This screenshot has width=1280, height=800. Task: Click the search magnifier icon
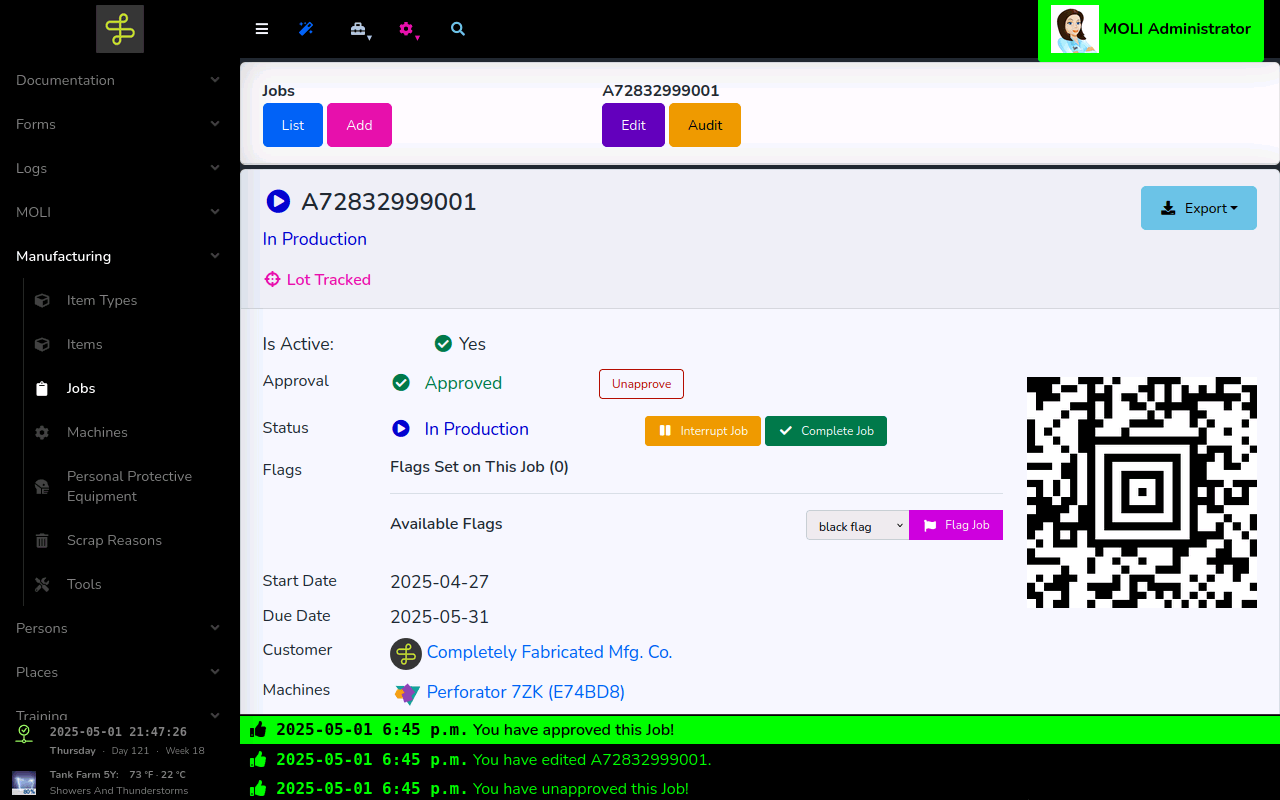coord(458,29)
